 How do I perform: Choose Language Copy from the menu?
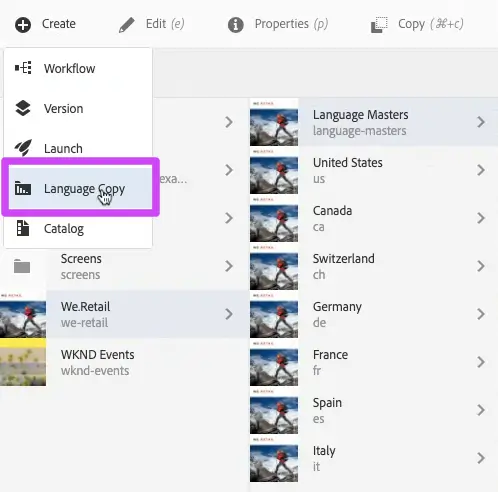click(80, 189)
